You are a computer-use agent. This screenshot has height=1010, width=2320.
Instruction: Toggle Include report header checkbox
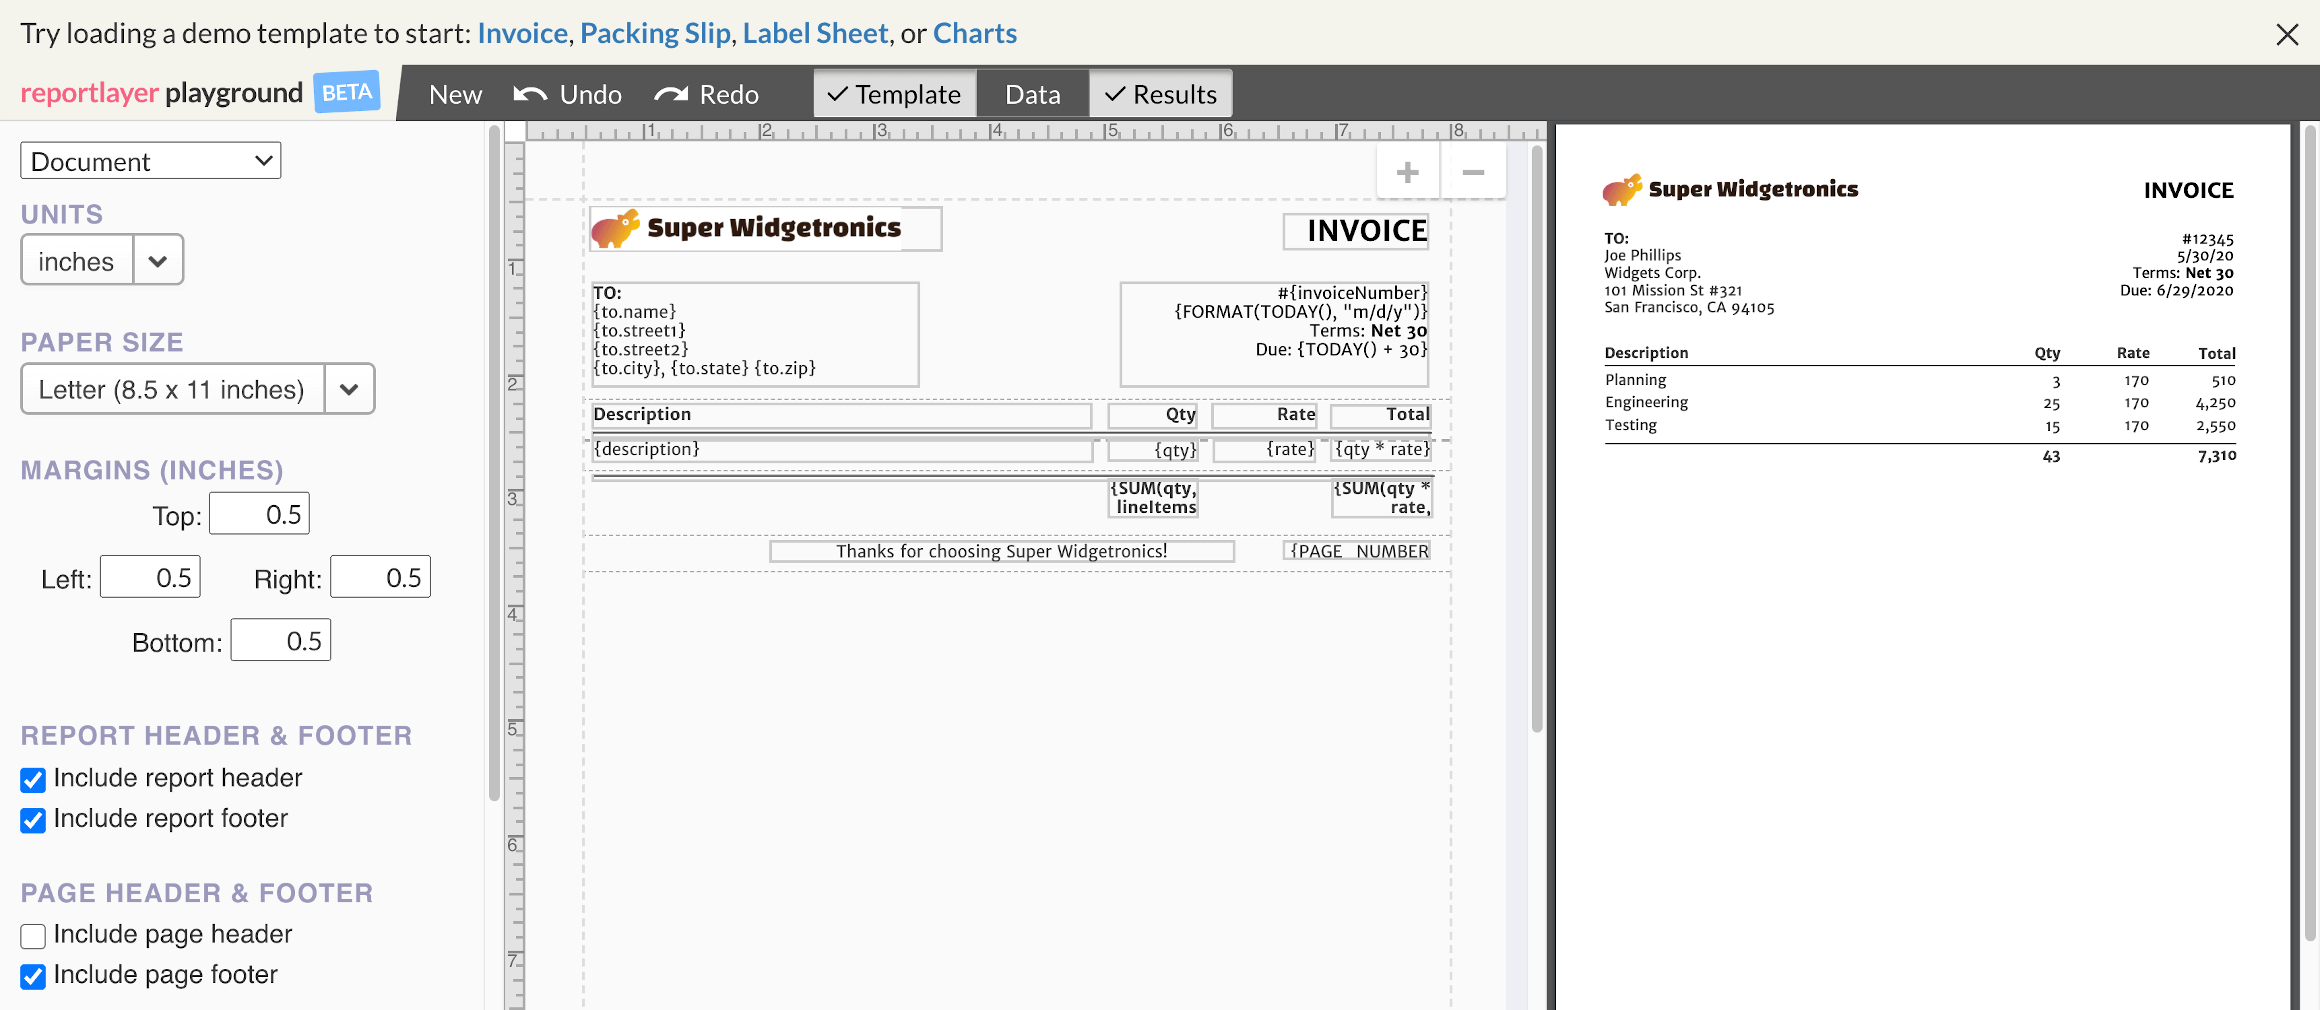pyautogui.click(x=33, y=779)
